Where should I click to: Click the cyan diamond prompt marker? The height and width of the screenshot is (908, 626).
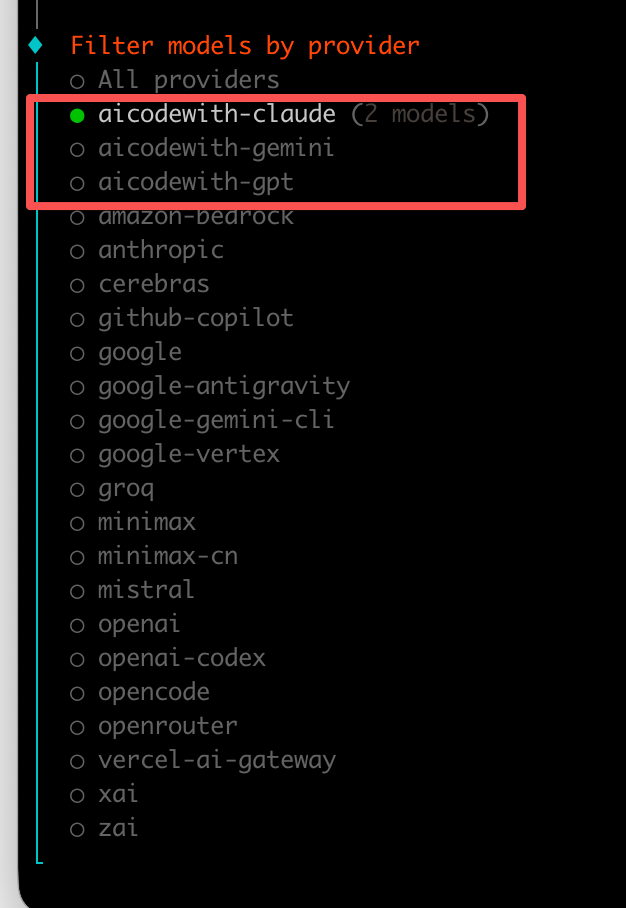[x=36, y=44]
